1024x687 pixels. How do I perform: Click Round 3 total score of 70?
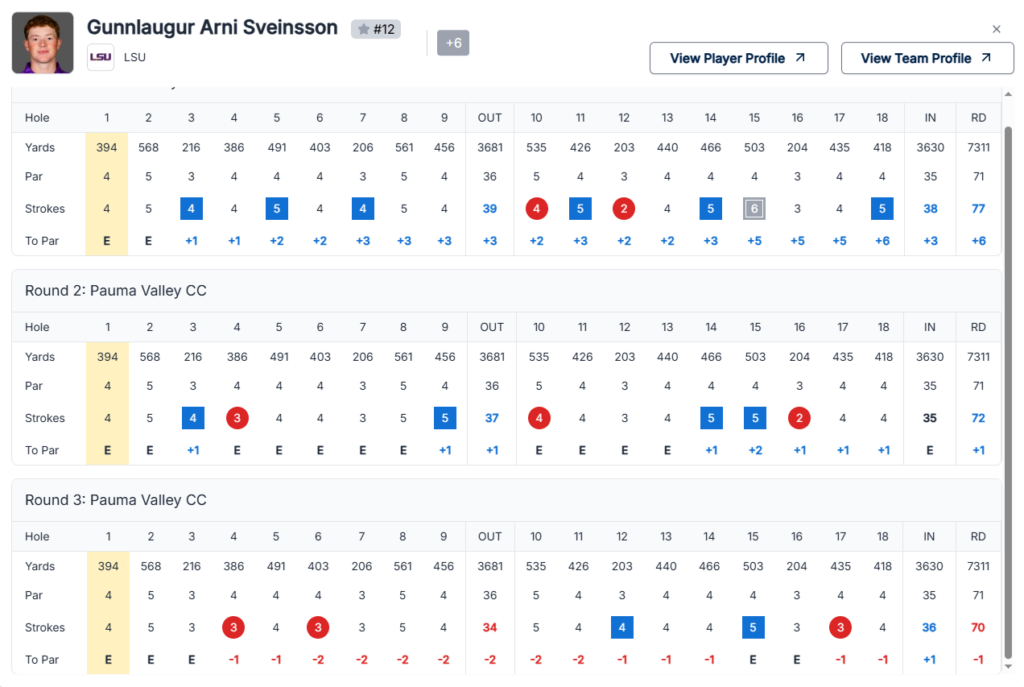978,627
